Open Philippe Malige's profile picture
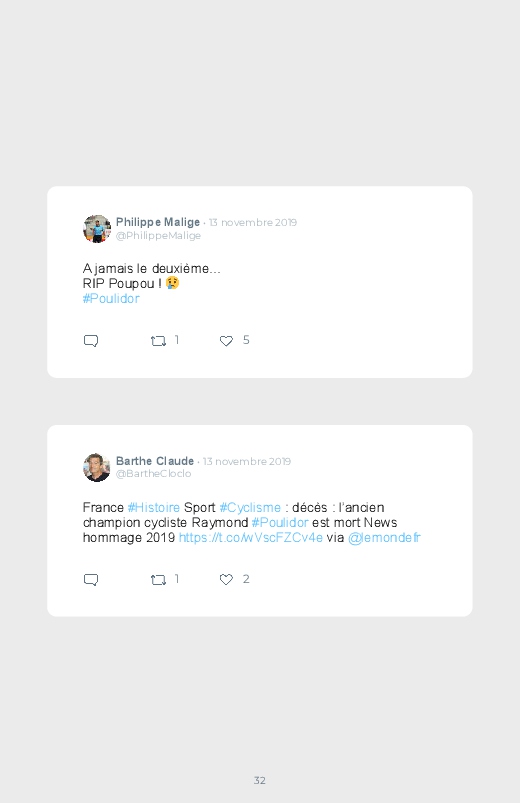520x803 pixels. click(x=97, y=228)
